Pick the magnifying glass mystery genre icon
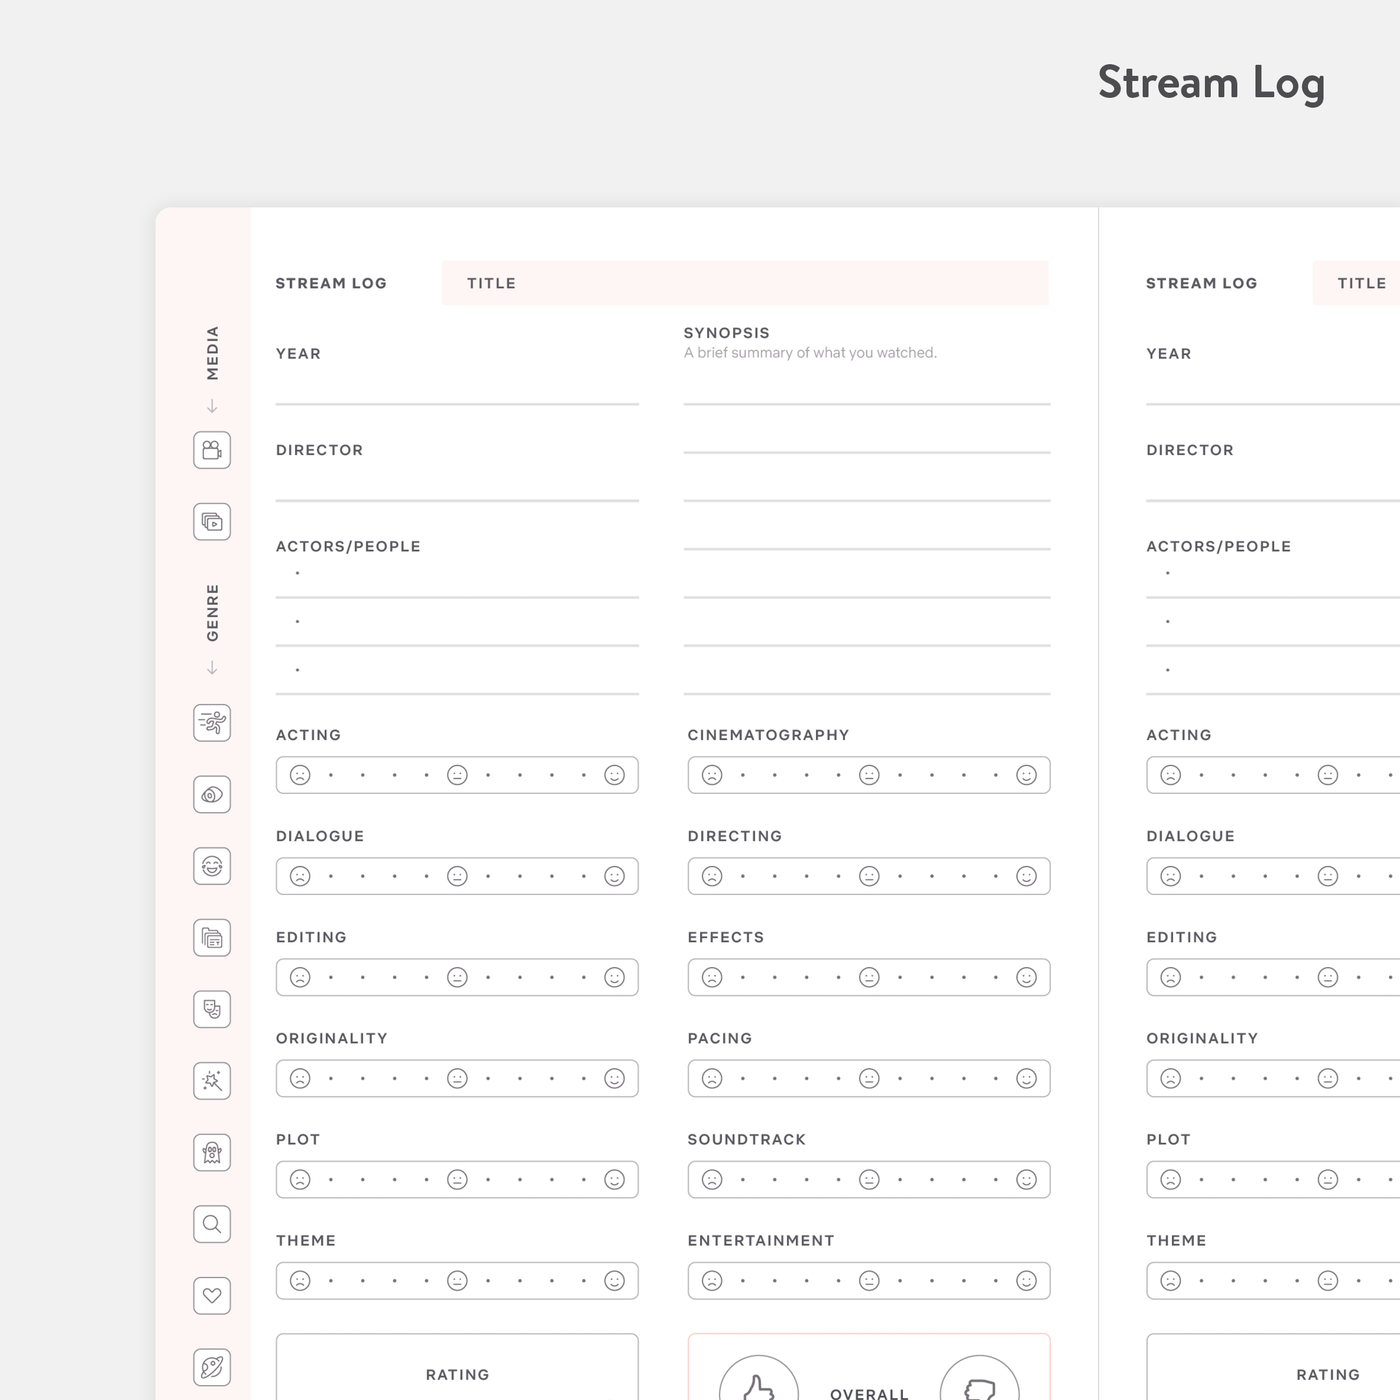The image size is (1400, 1400). (x=212, y=1224)
